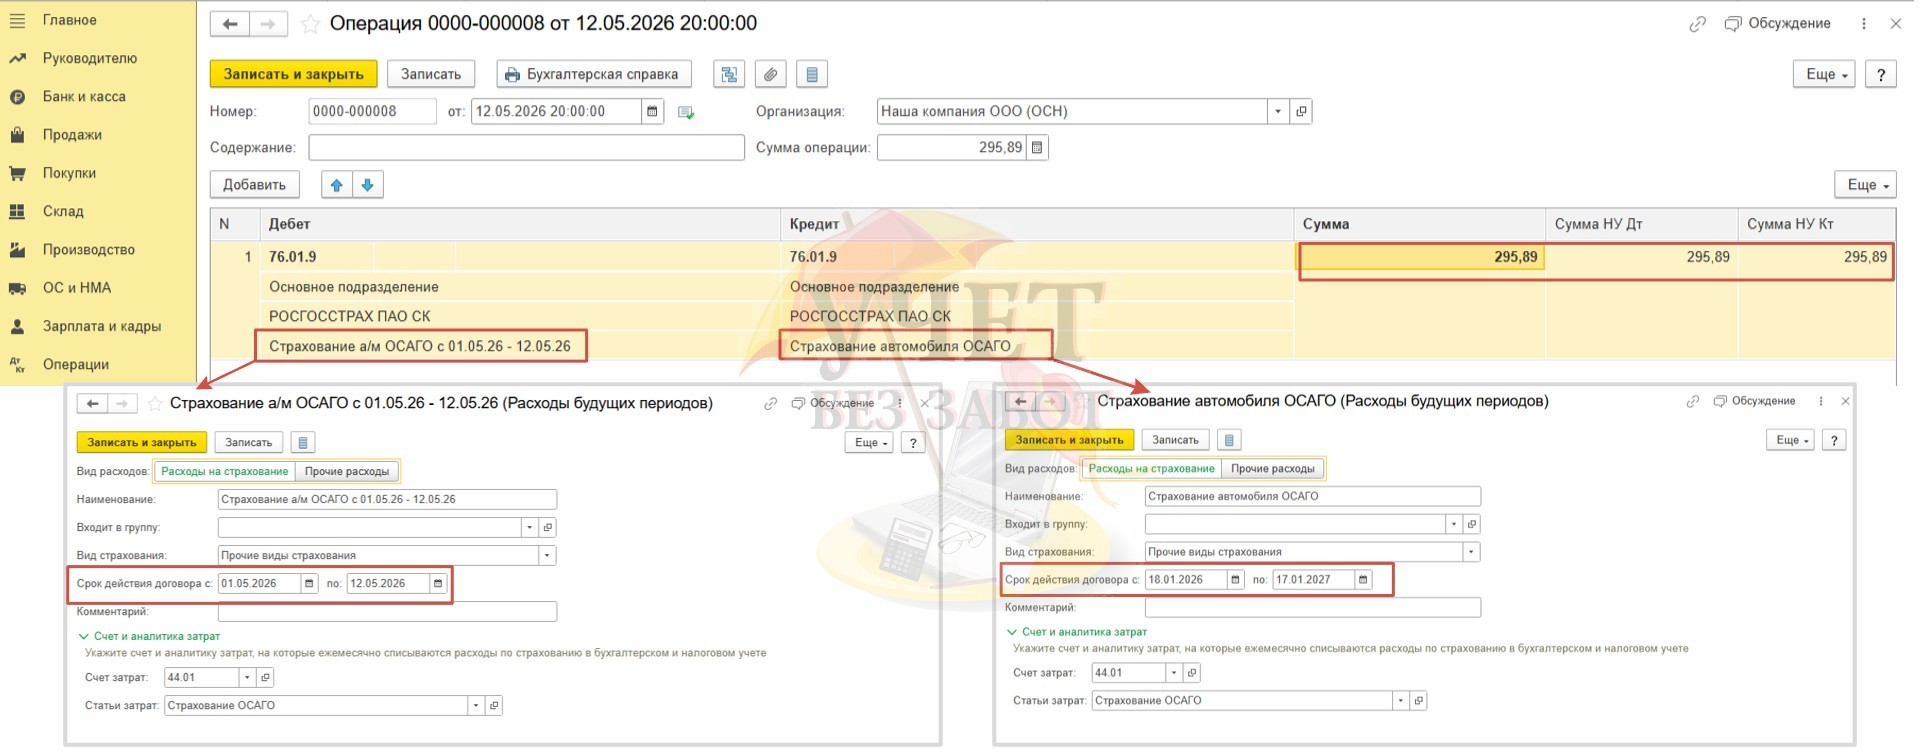The height and width of the screenshot is (756, 1920).
Task: Open the calendar picker next to the operation date
Action: 652,111
